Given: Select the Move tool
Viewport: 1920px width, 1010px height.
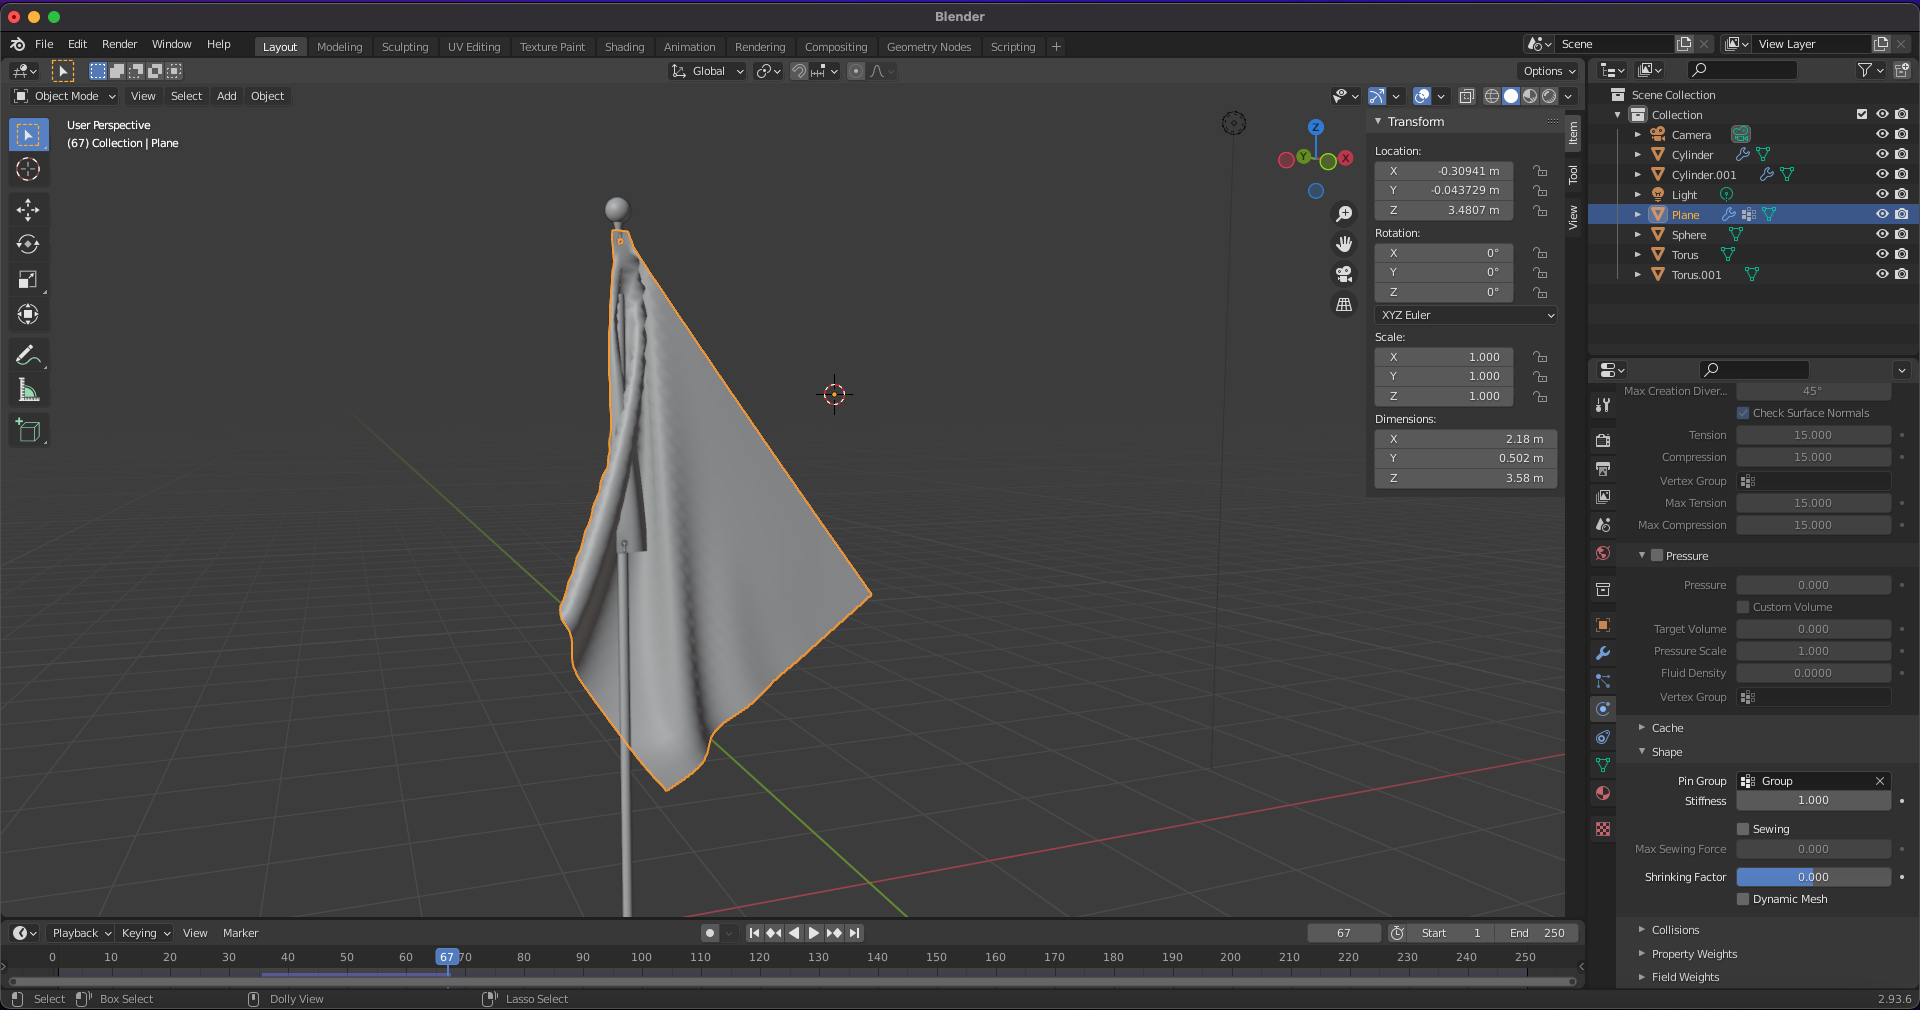Looking at the screenshot, I should click(28, 209).
